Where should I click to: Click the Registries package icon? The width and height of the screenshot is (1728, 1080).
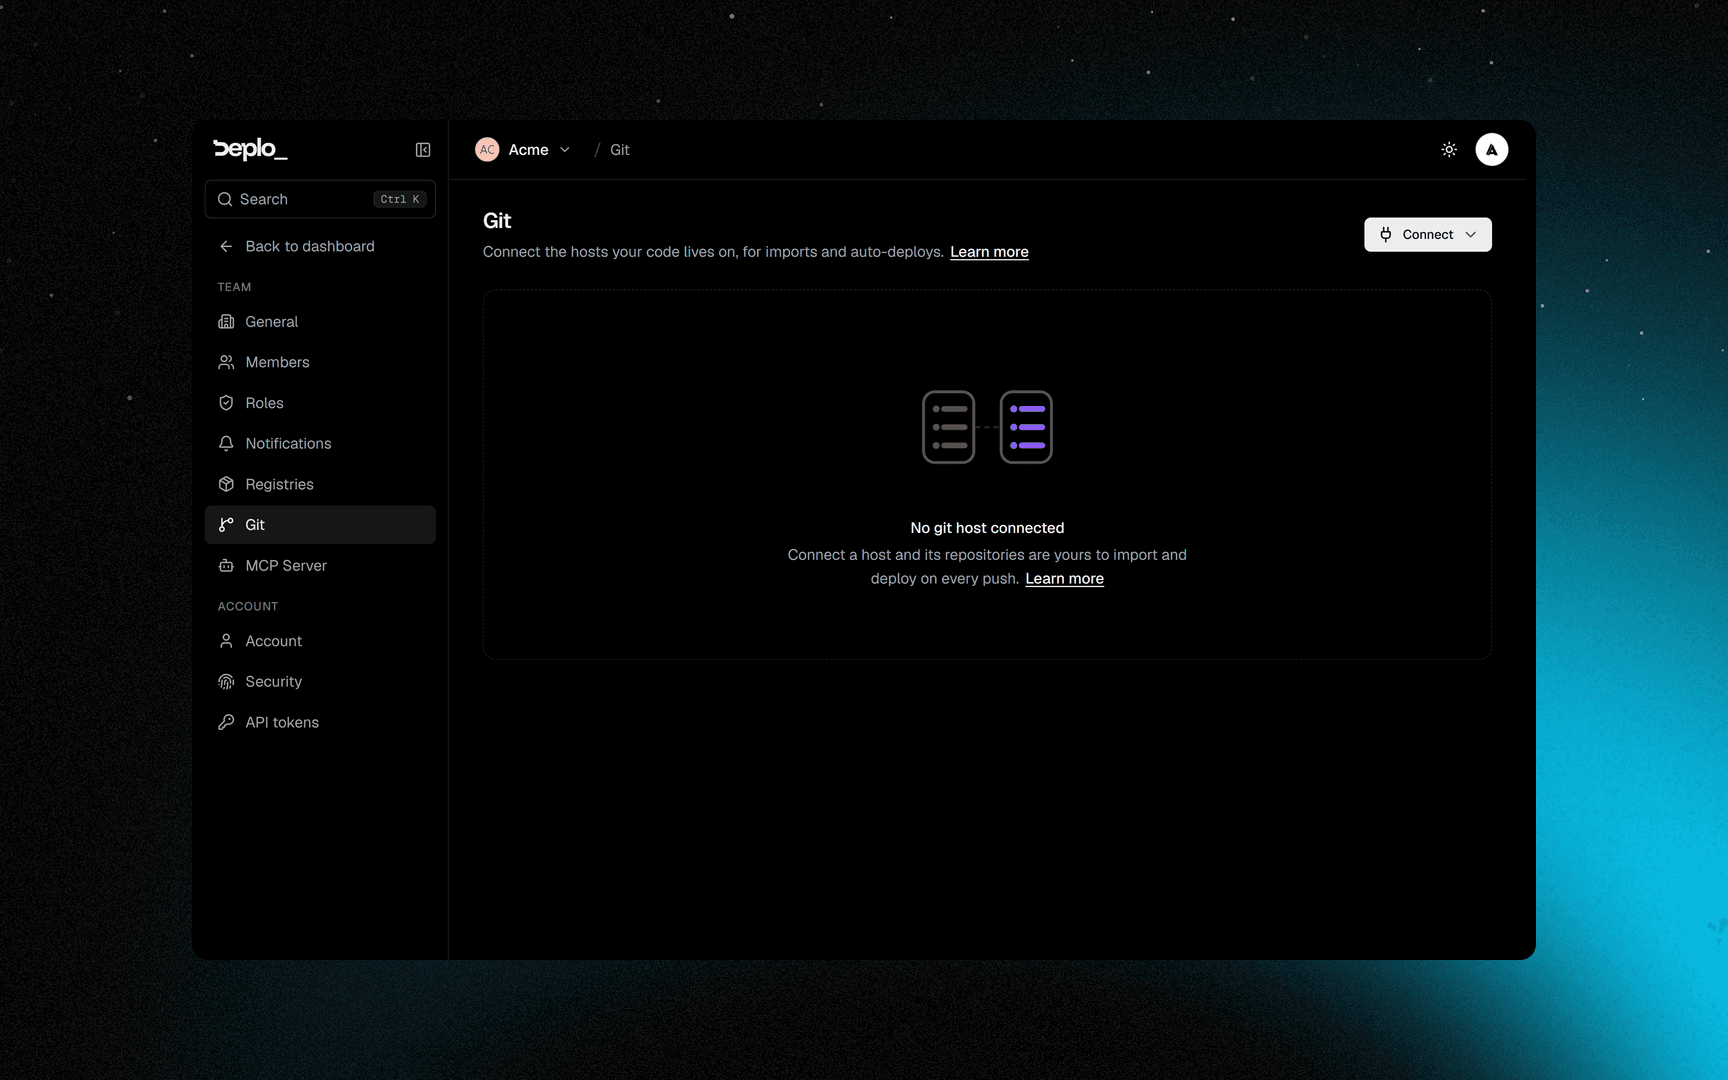(x=226, y=484)
